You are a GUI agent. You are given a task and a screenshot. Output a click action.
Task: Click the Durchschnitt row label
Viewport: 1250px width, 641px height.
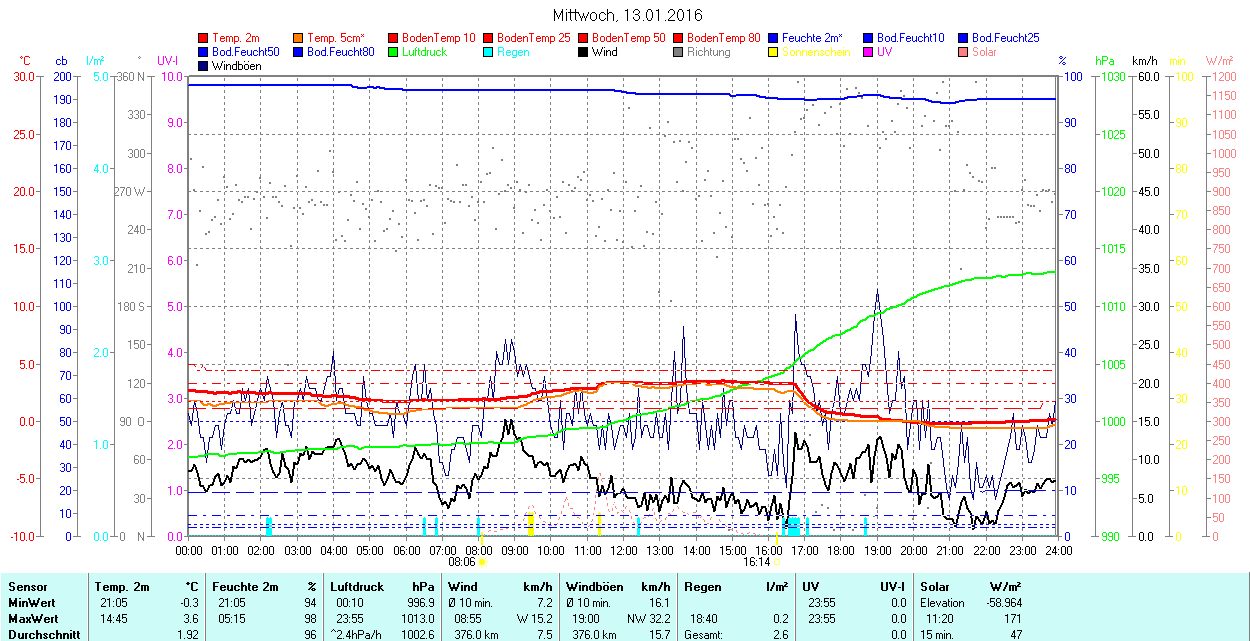tap(40, 634)
